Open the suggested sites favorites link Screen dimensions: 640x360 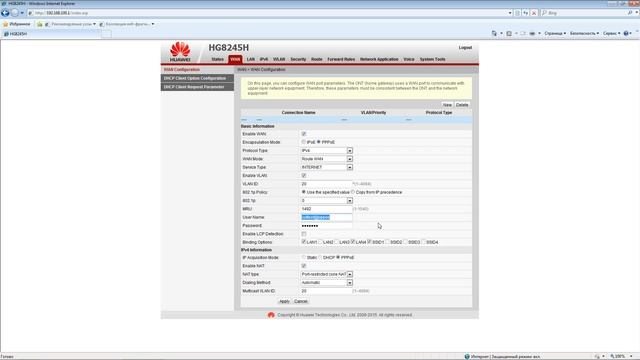pos(71,24)
